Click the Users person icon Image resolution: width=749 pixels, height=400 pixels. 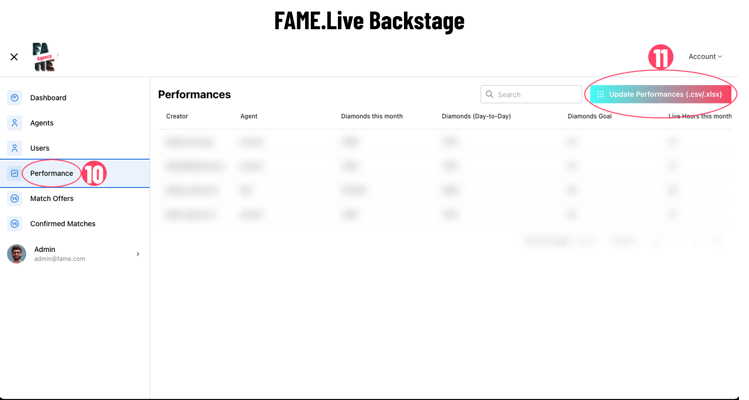(14, 148)
